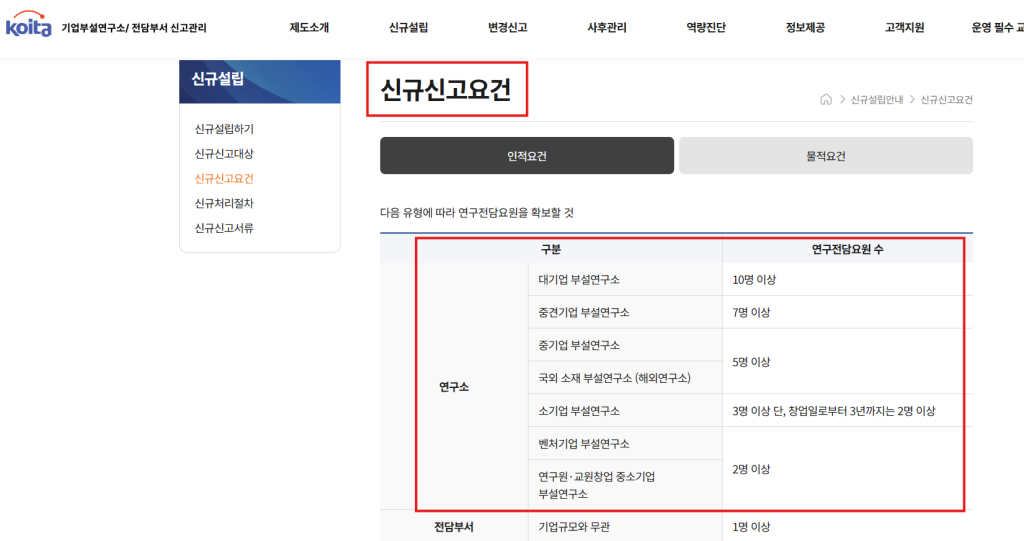Open 신규신고서류 sidebar link
This screenshot has height=541, width=1024.
click(224, 228)
